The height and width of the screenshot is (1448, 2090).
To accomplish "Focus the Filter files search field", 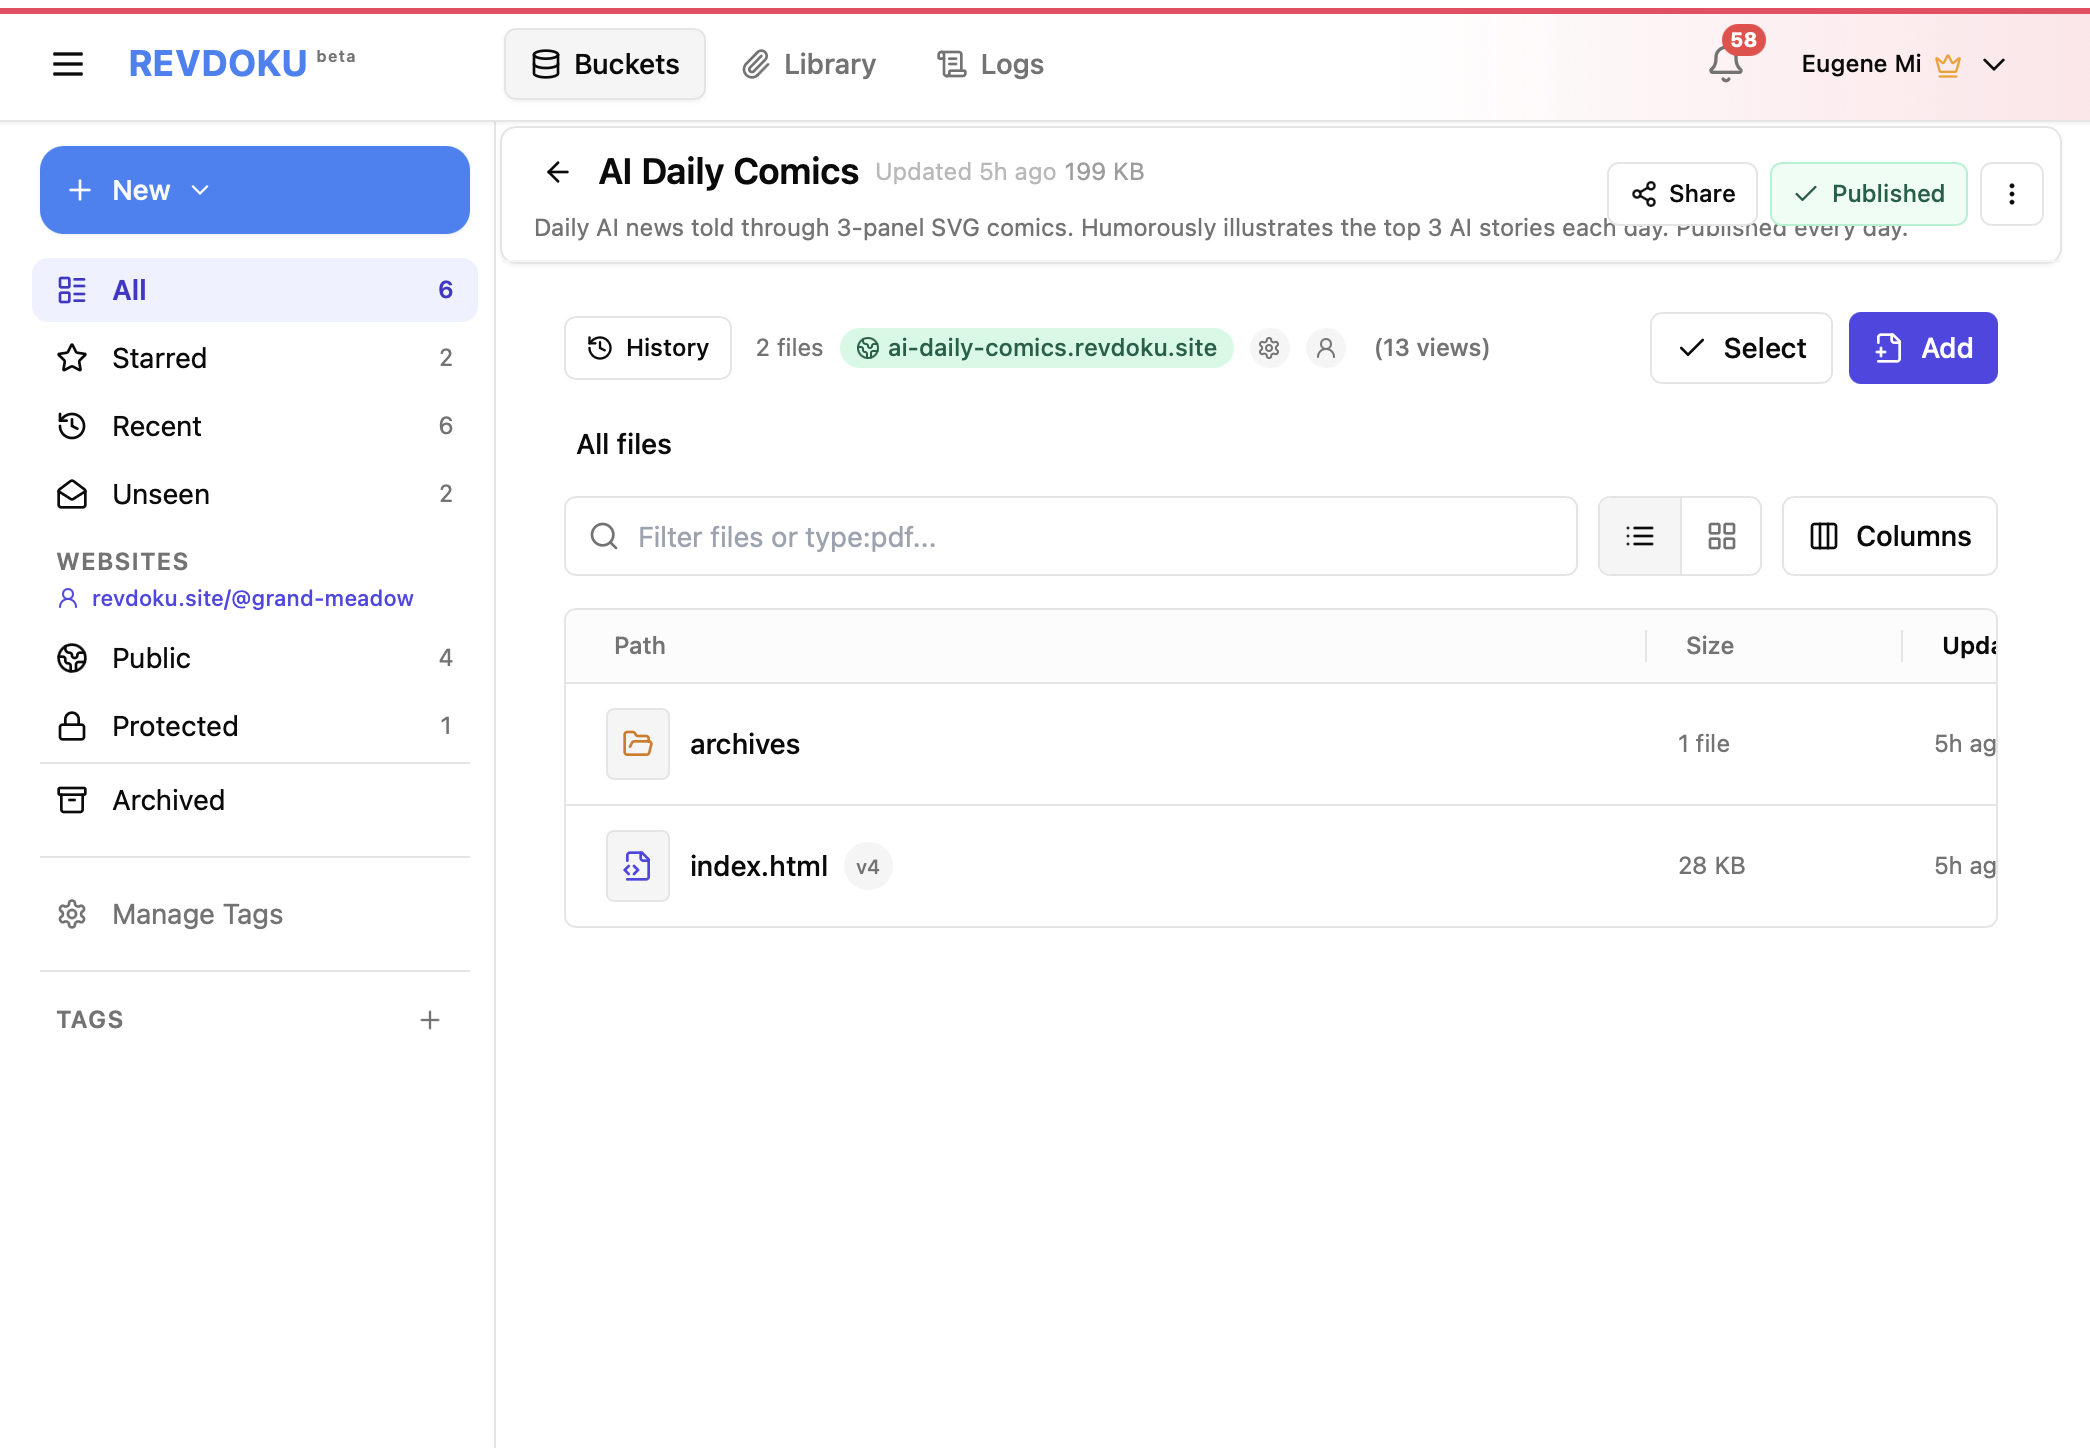I will click(x=1071, y=536).
